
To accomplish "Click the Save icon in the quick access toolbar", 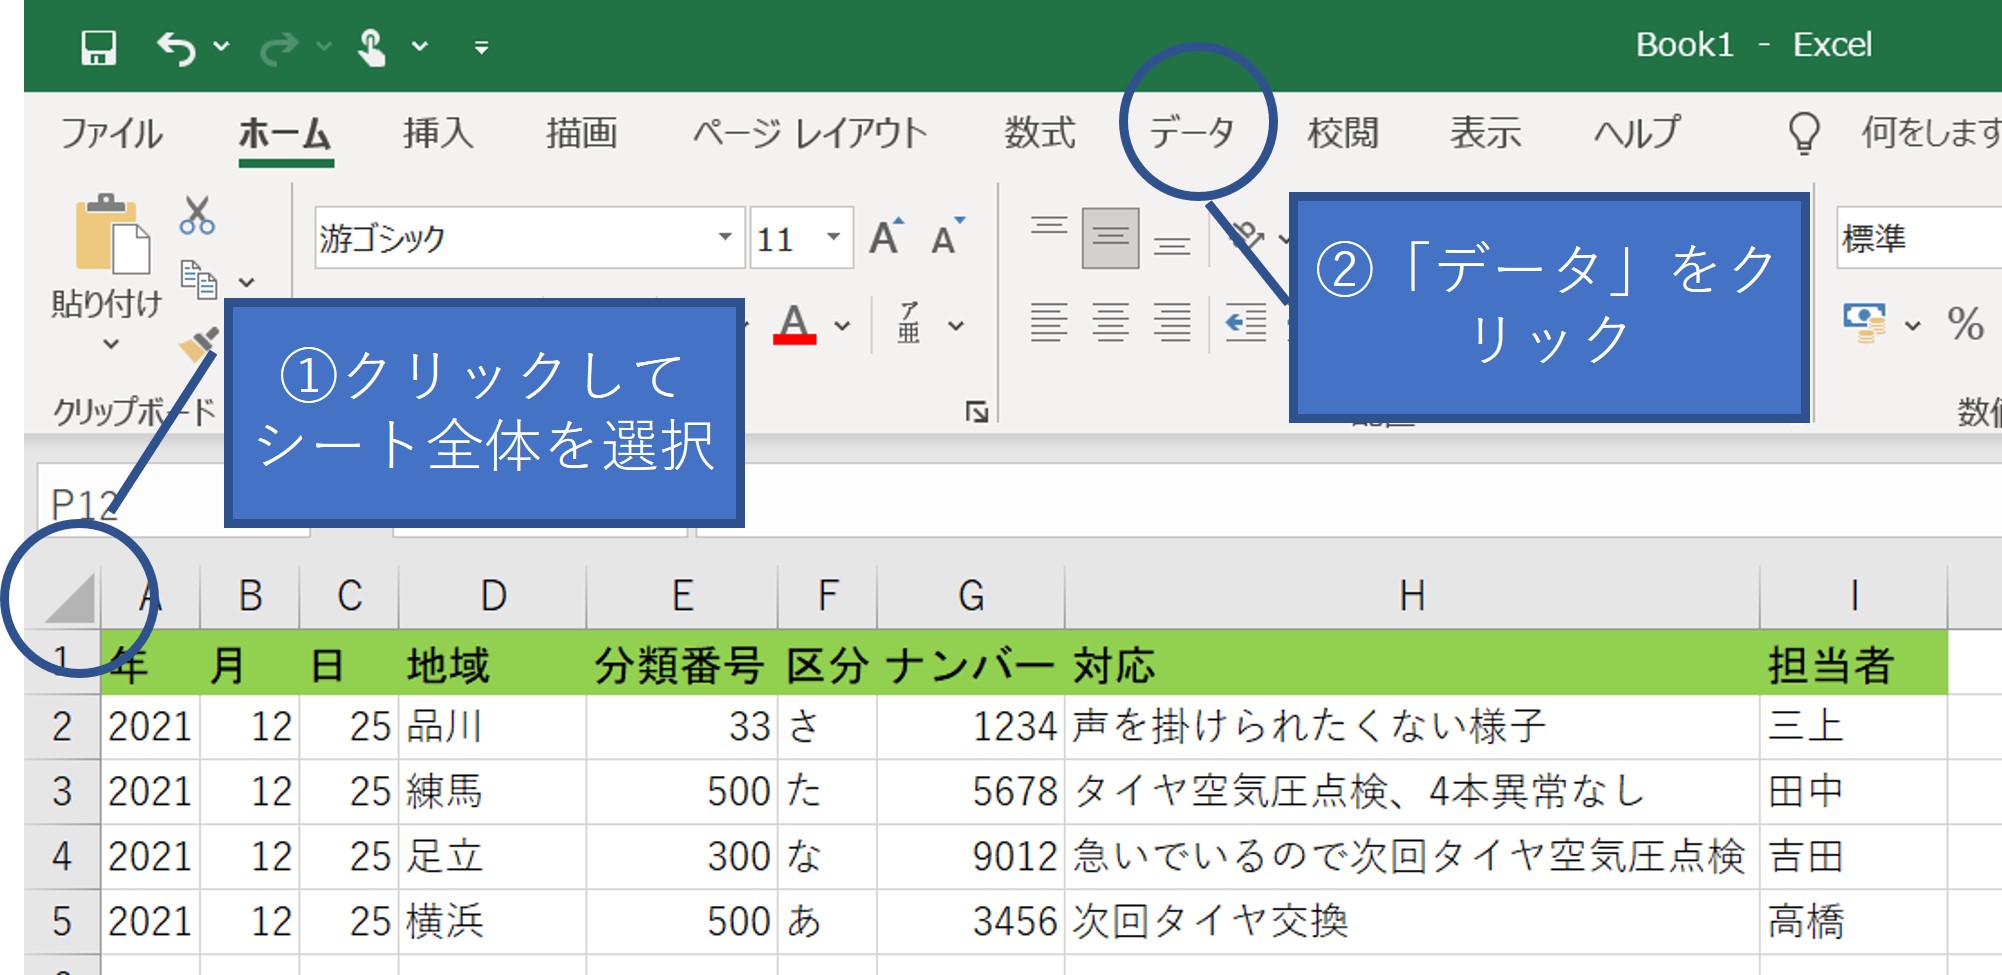I will [98, 47].
